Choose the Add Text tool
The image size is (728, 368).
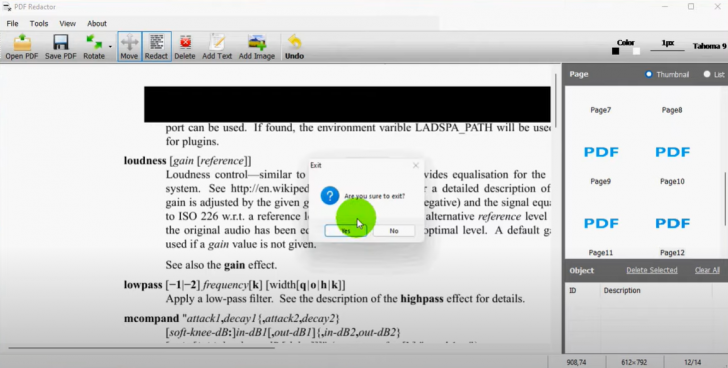point(217,46)
